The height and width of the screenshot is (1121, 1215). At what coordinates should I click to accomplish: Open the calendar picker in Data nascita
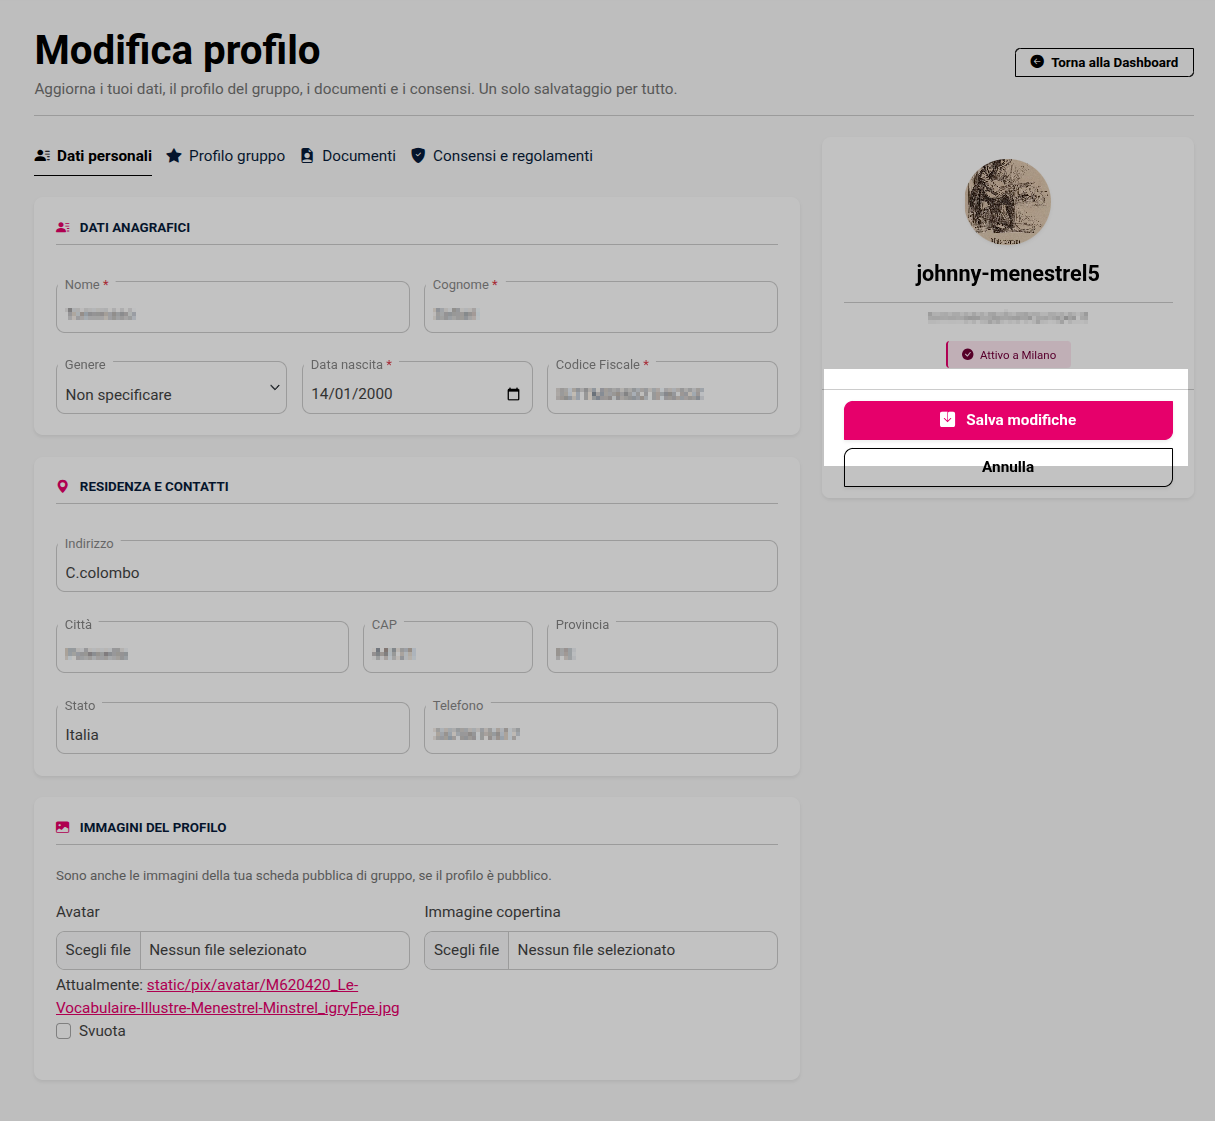click(x=513, y=394)
